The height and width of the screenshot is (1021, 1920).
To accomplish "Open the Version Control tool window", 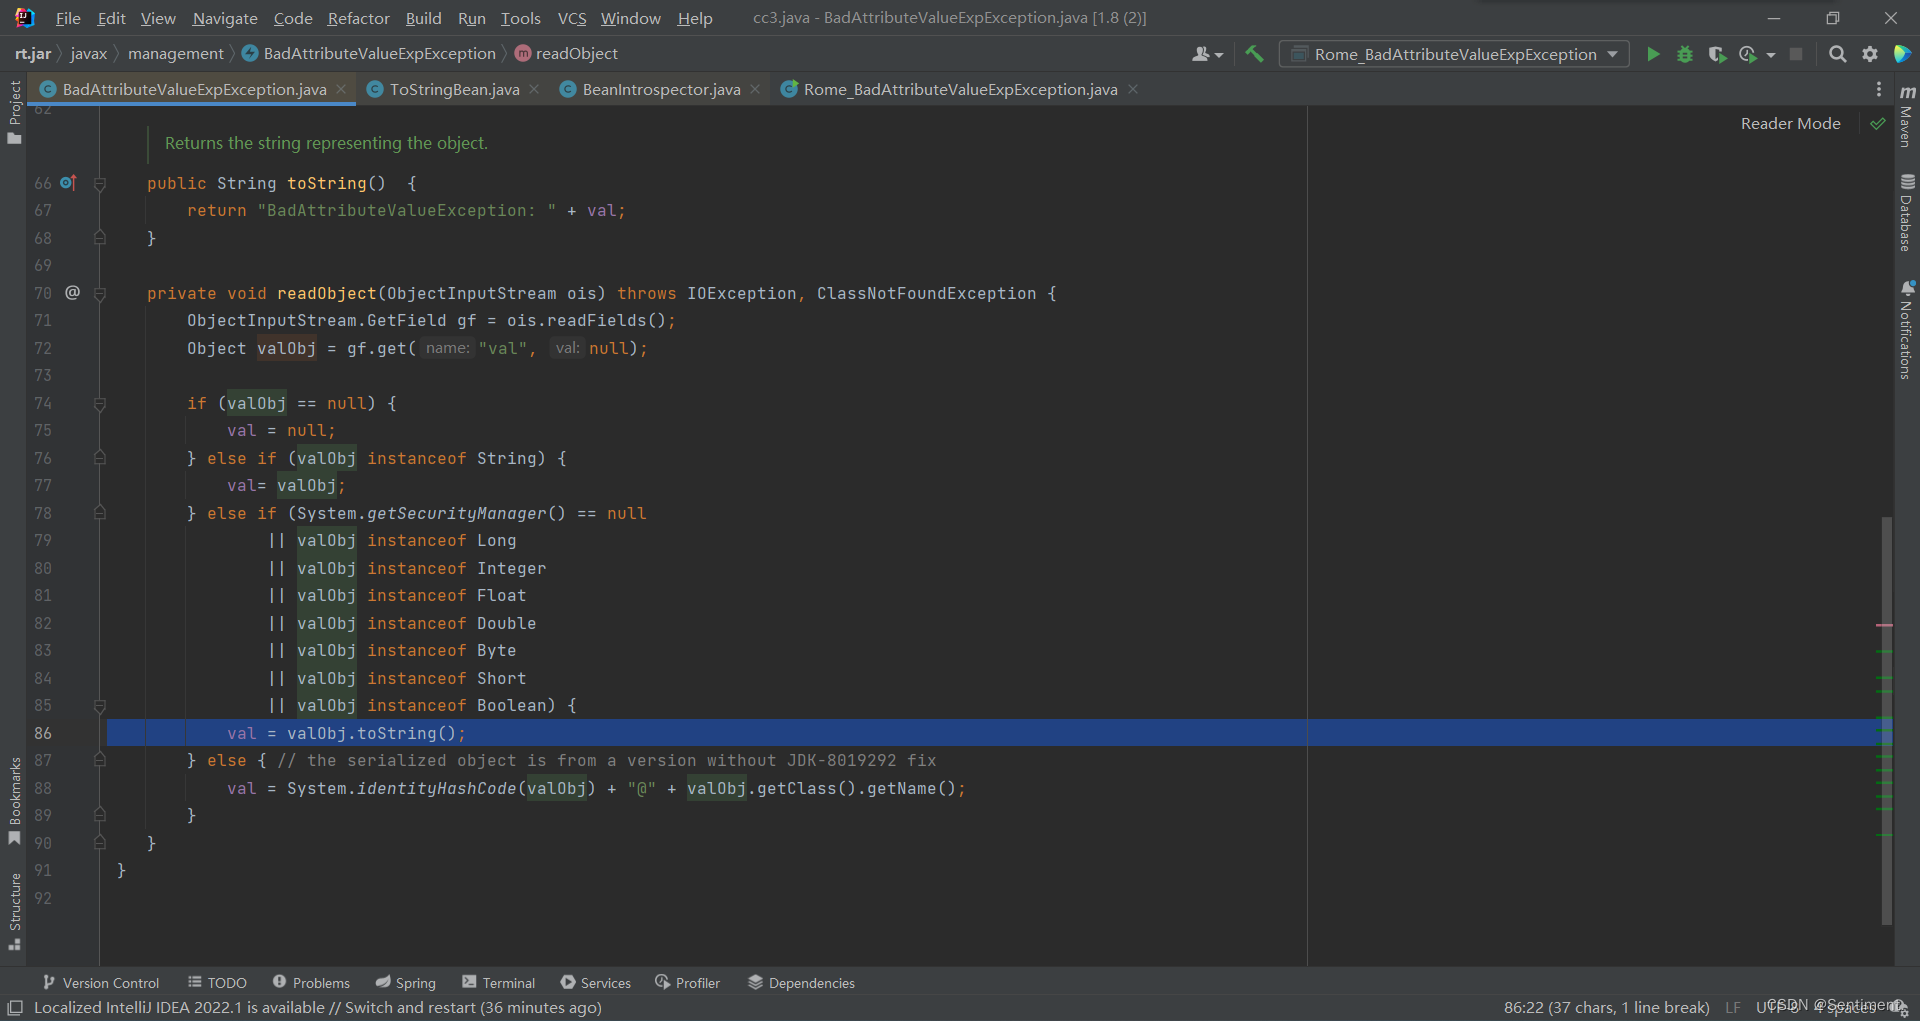I will click(x=101, y=983).
